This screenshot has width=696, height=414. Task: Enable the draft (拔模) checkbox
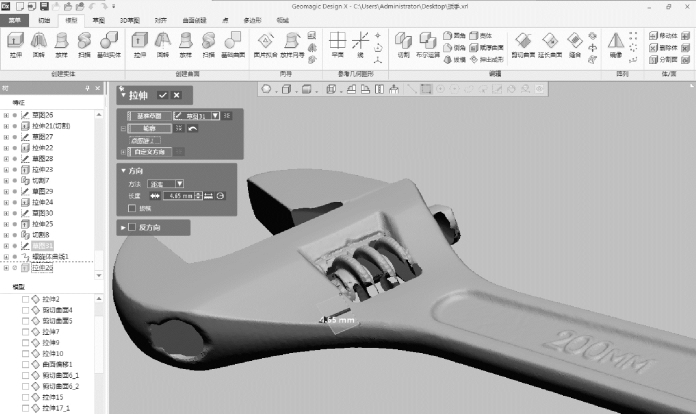[132, 209]
